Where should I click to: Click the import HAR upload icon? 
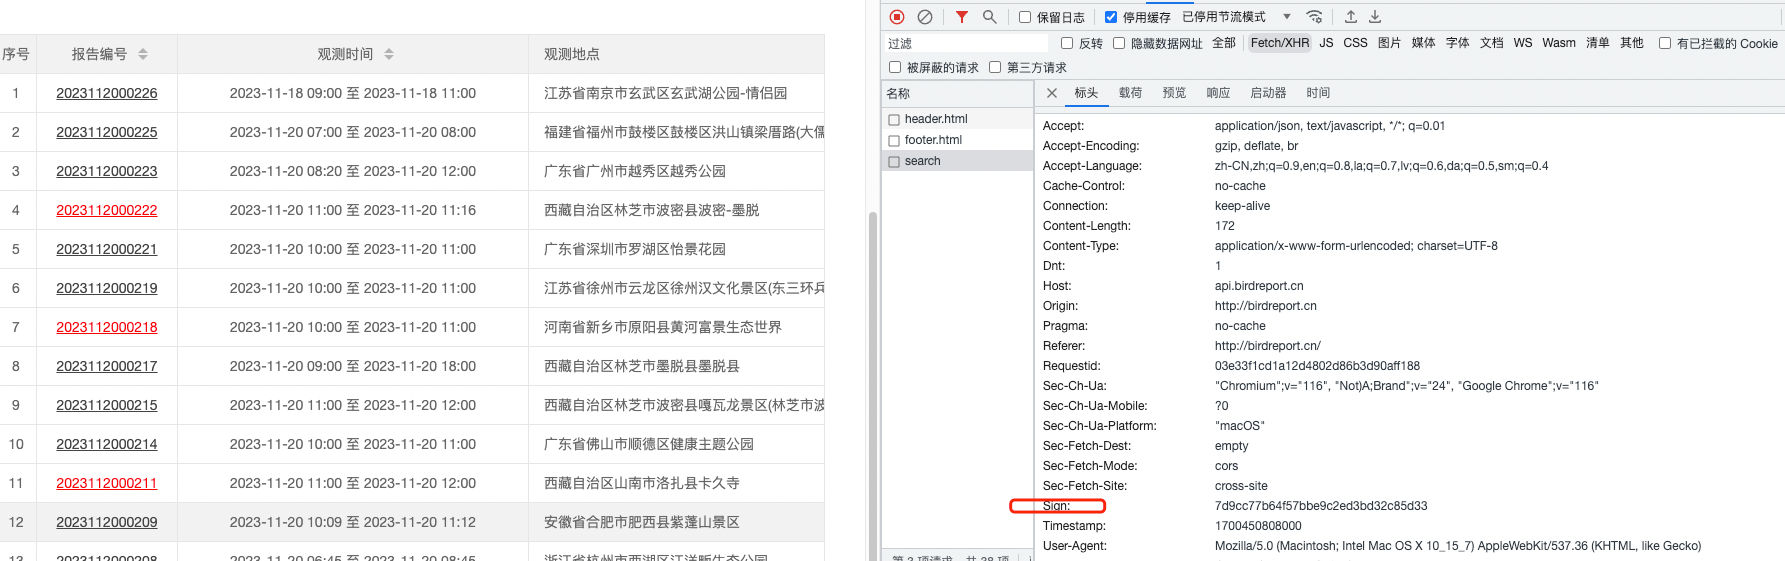pos(1350,17)
